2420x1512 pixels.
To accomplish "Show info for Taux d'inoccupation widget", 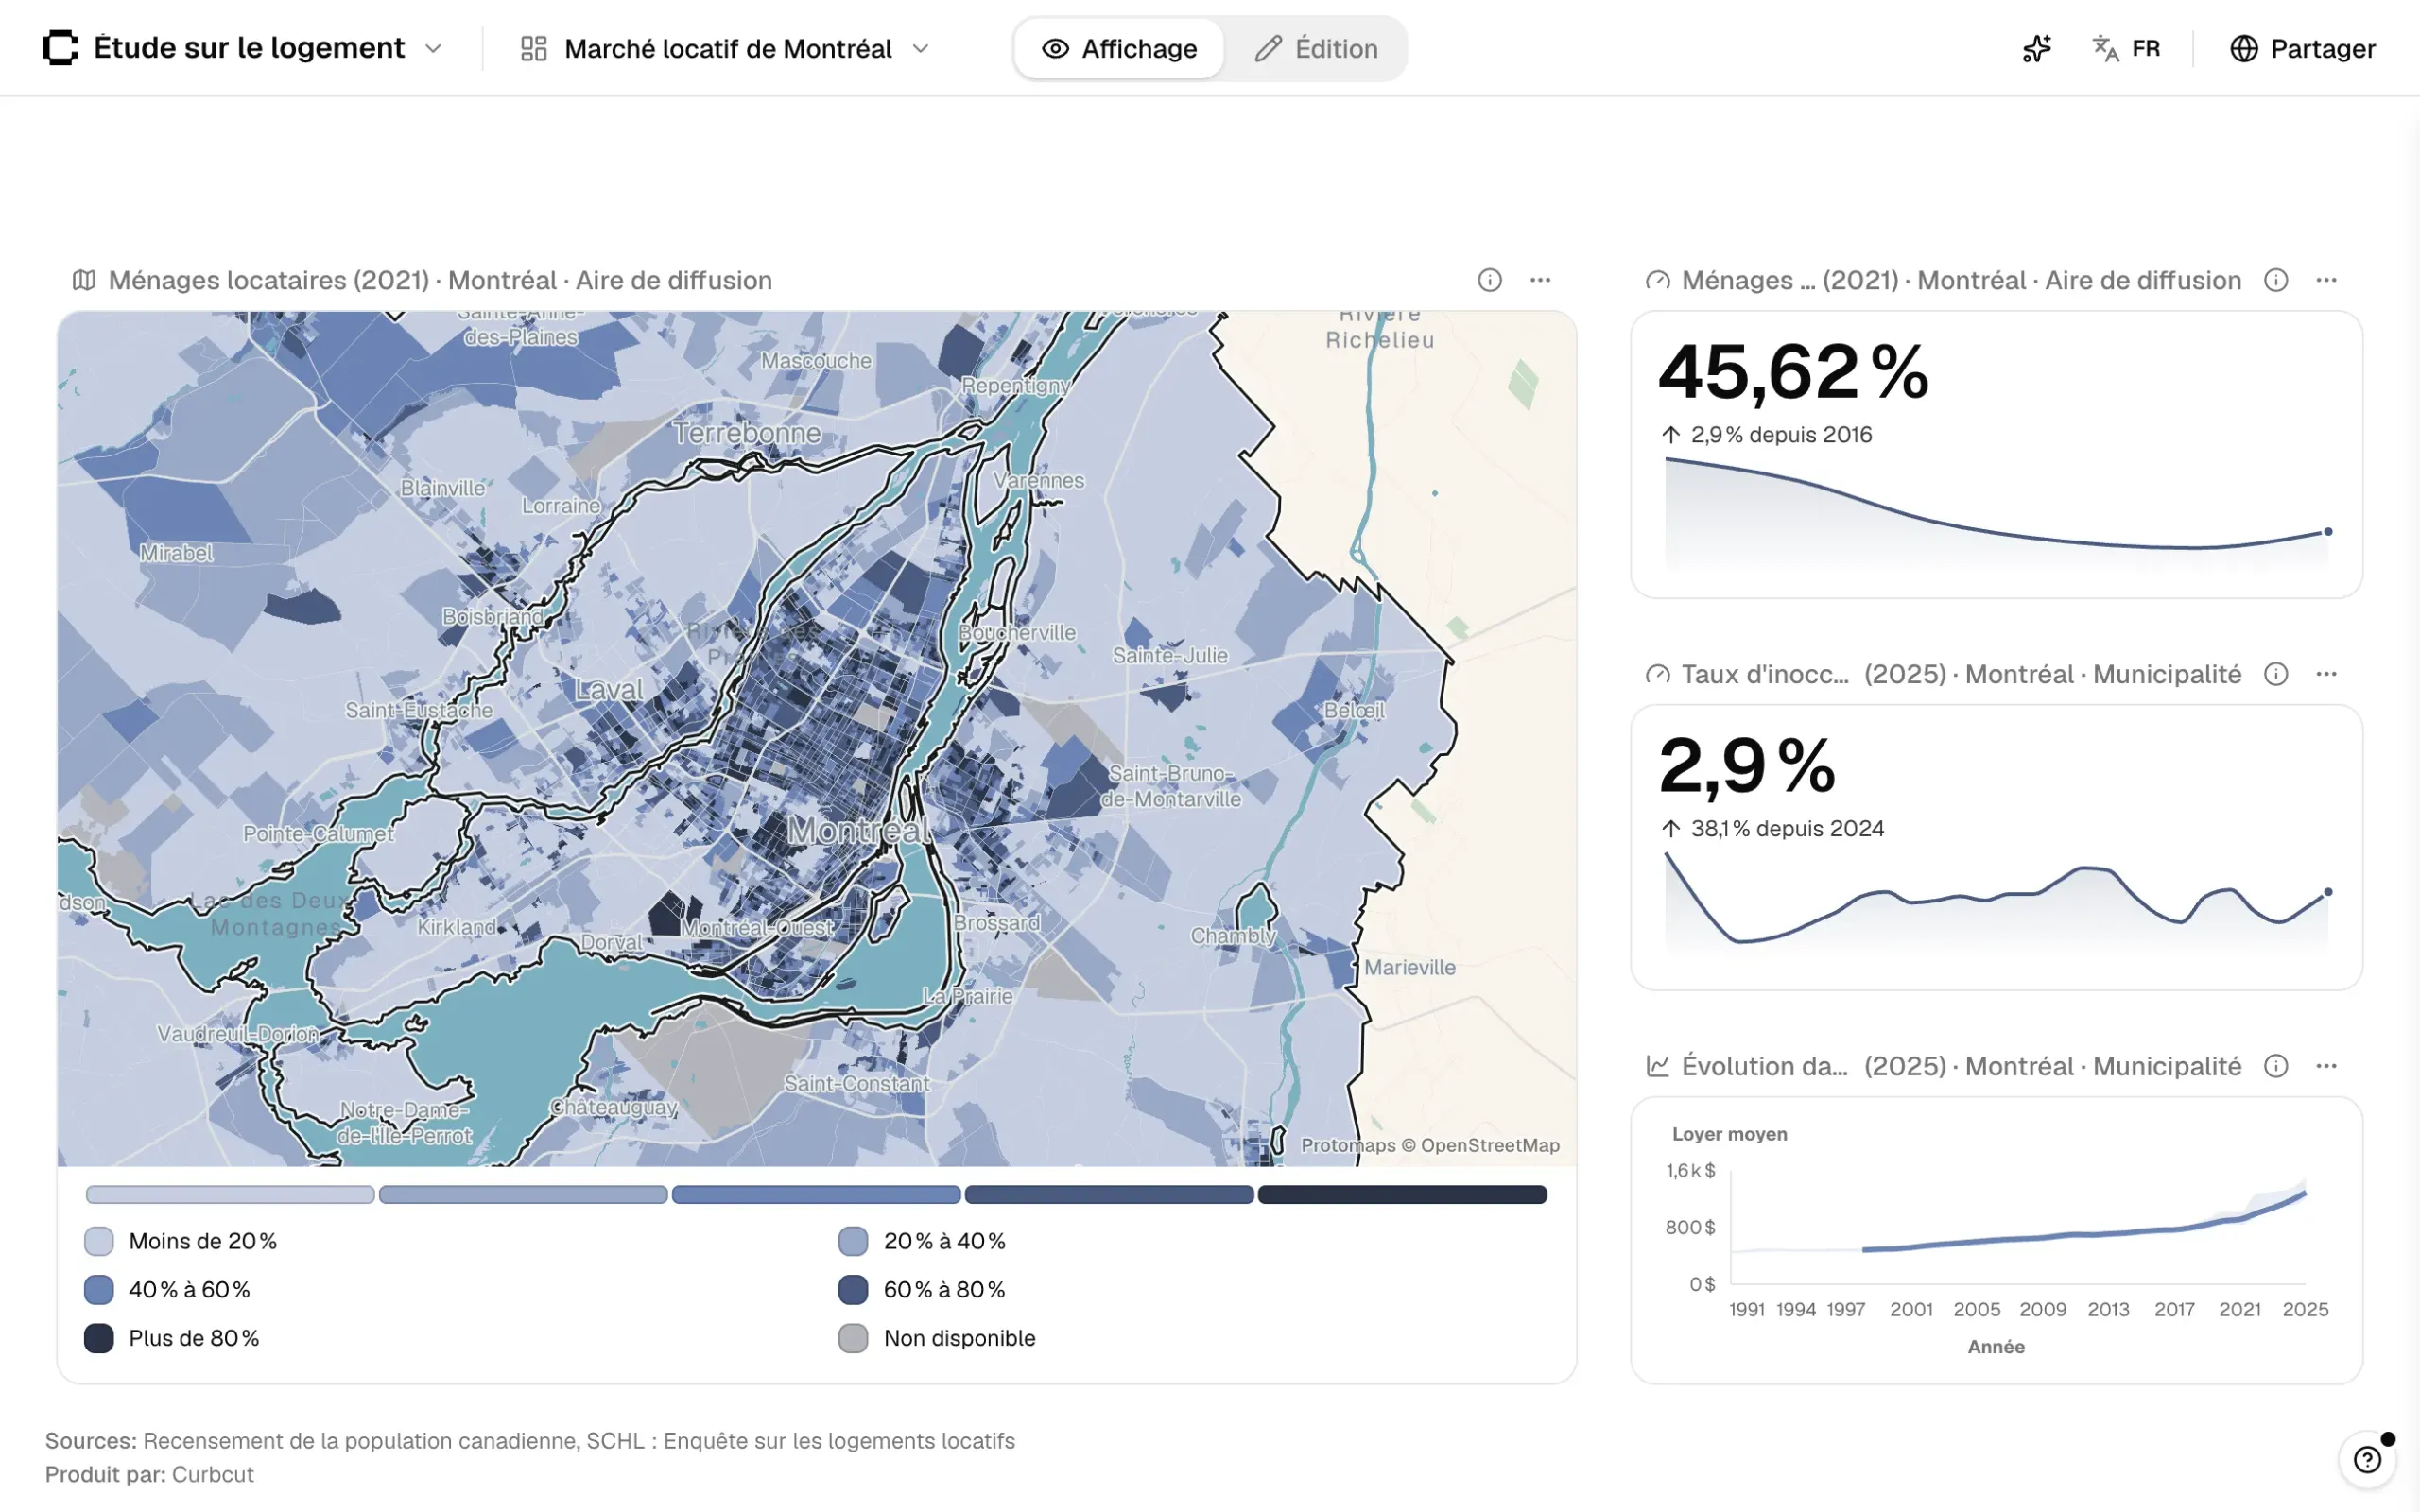I will (x=2276, y=674).
